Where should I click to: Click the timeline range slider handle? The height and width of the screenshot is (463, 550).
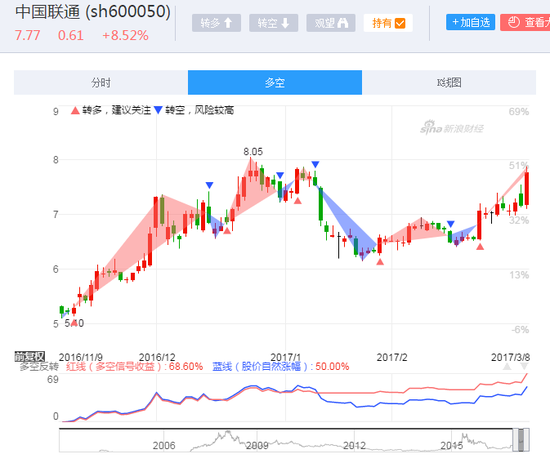(521, 440)
